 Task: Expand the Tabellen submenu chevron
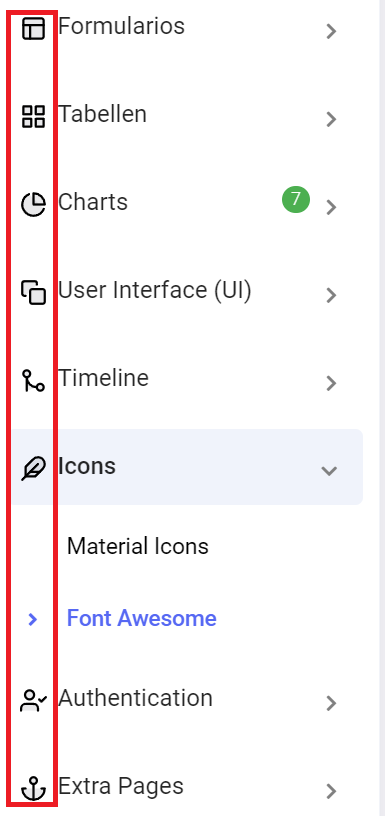pos(330,120)
